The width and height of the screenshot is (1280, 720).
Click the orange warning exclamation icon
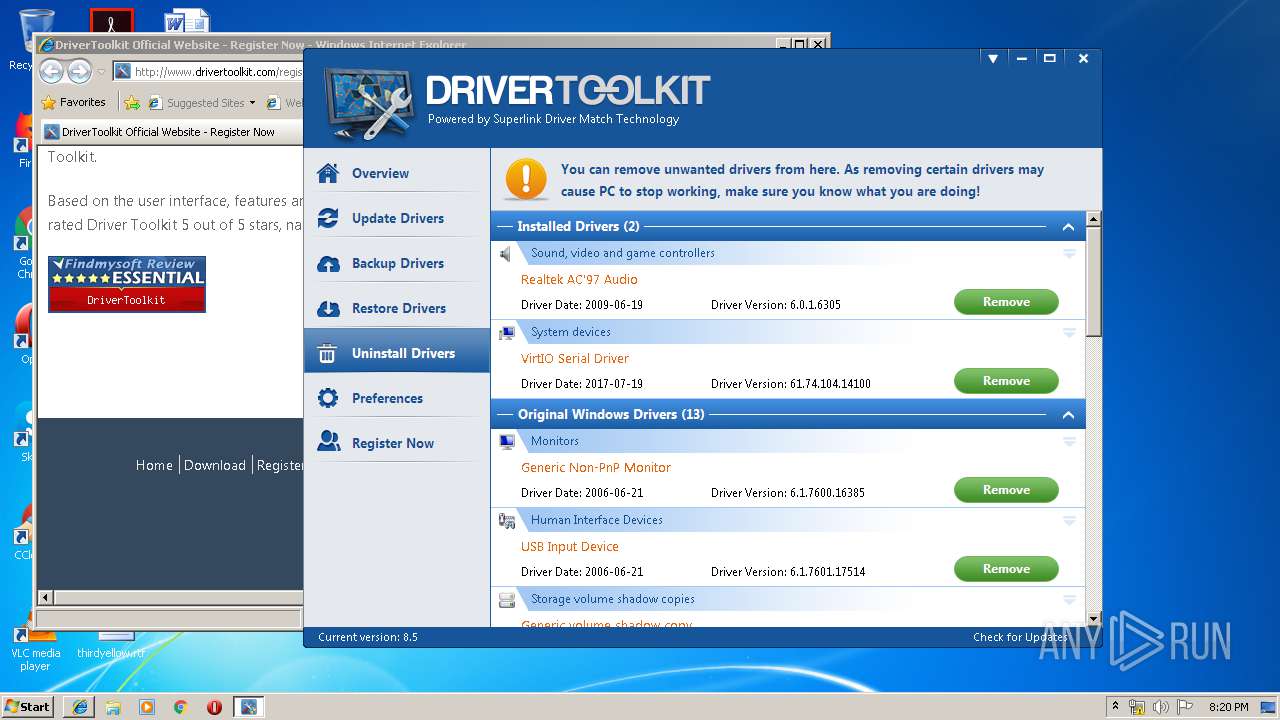tap(526, 178)
